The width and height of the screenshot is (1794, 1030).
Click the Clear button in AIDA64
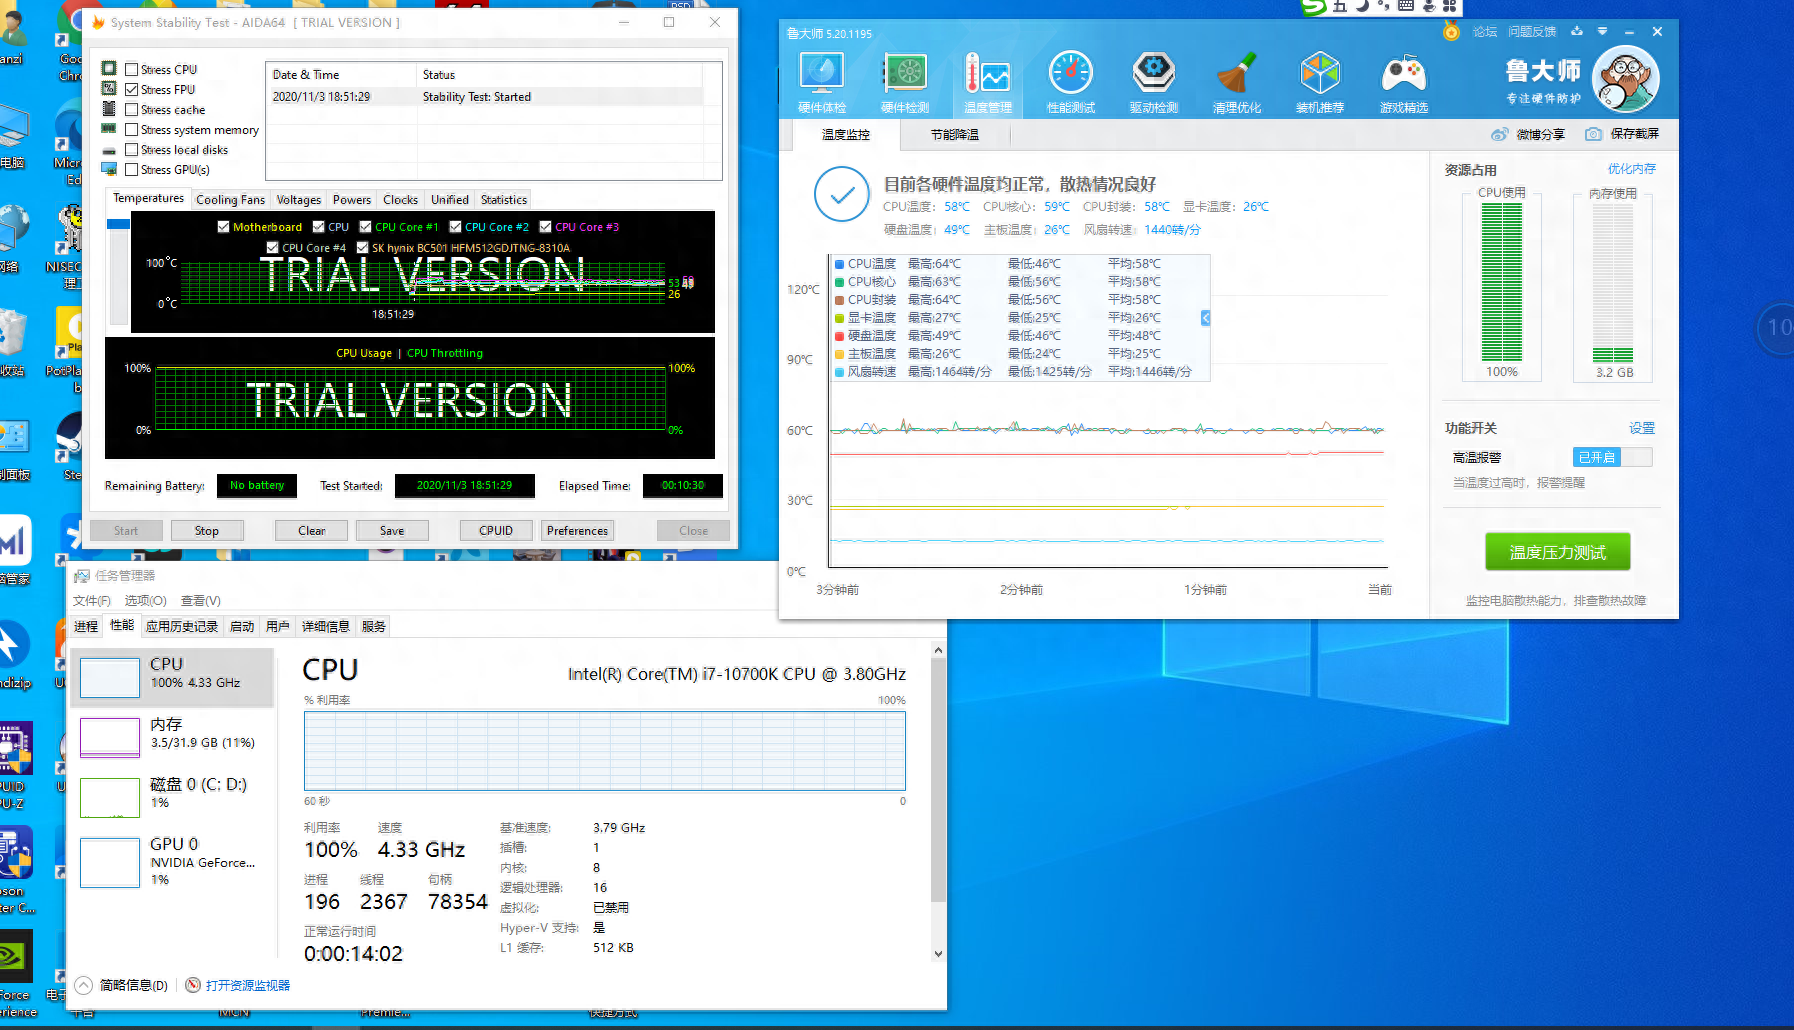(x=312, y=531)
